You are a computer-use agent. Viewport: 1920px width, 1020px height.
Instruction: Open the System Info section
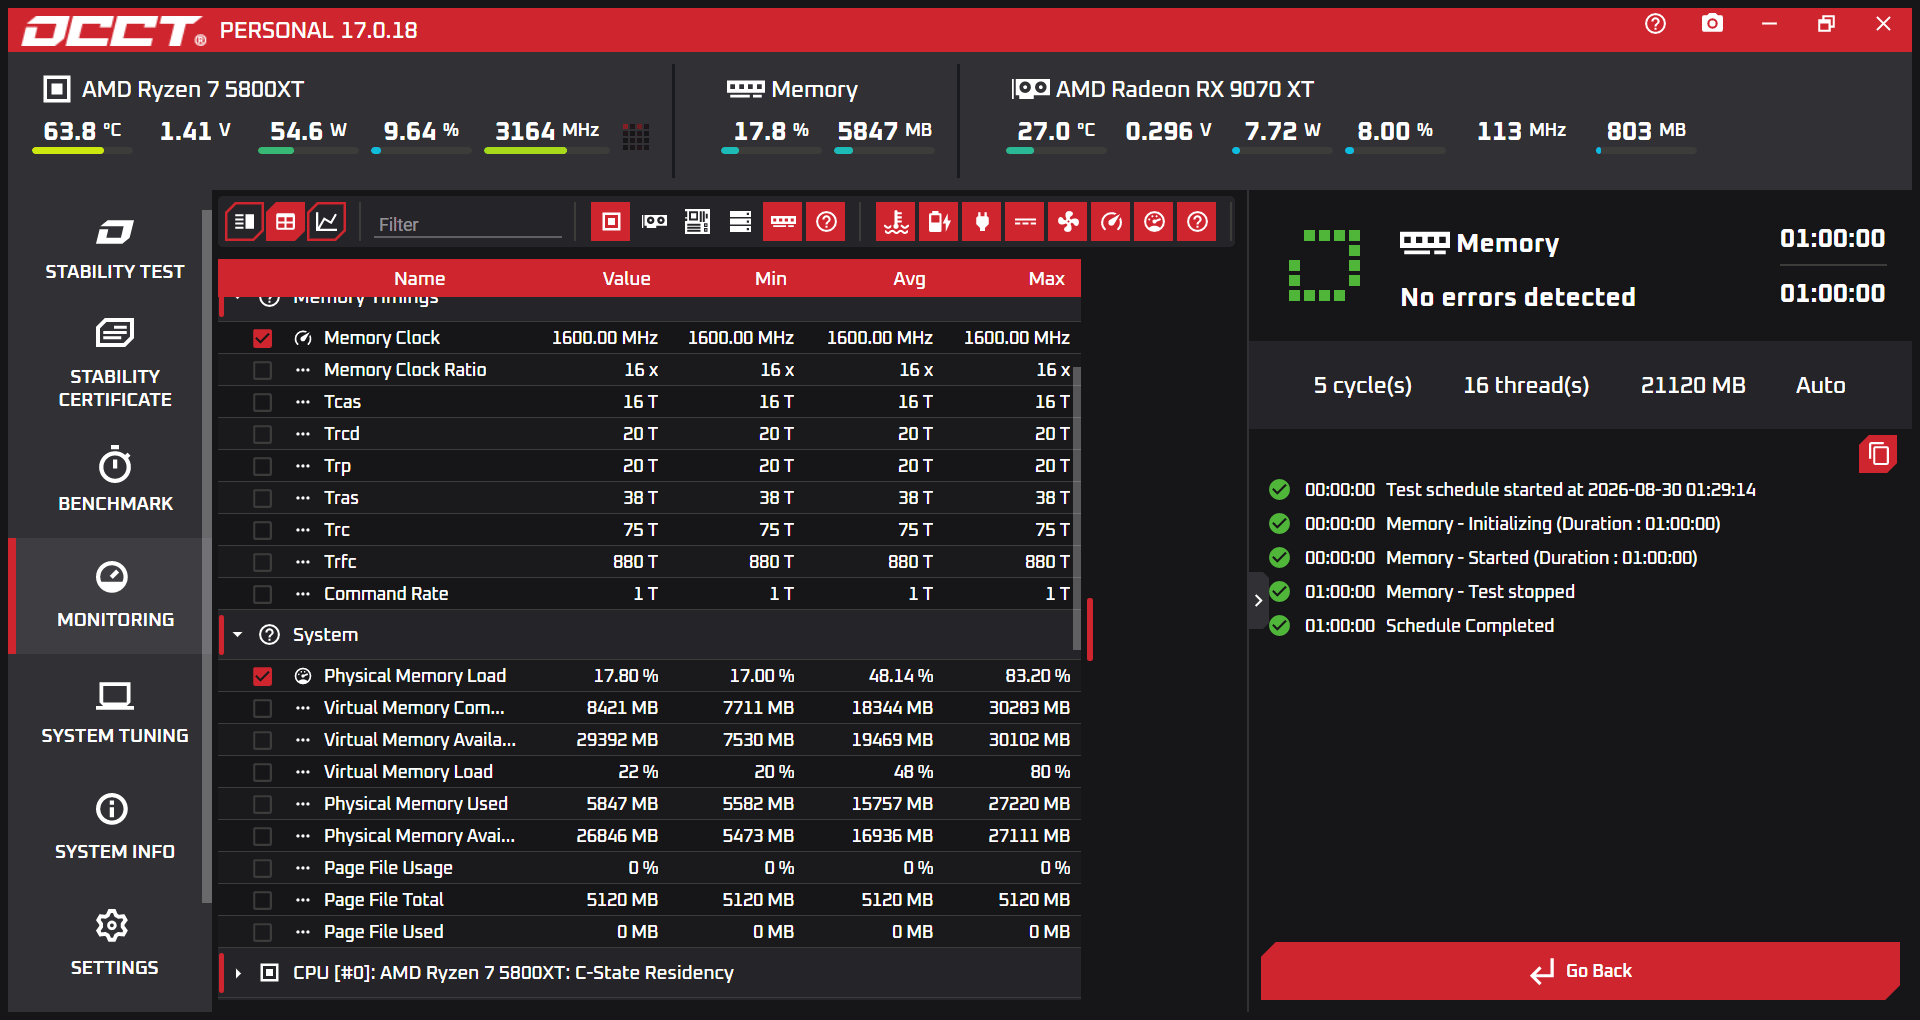[x=114, y=828]
